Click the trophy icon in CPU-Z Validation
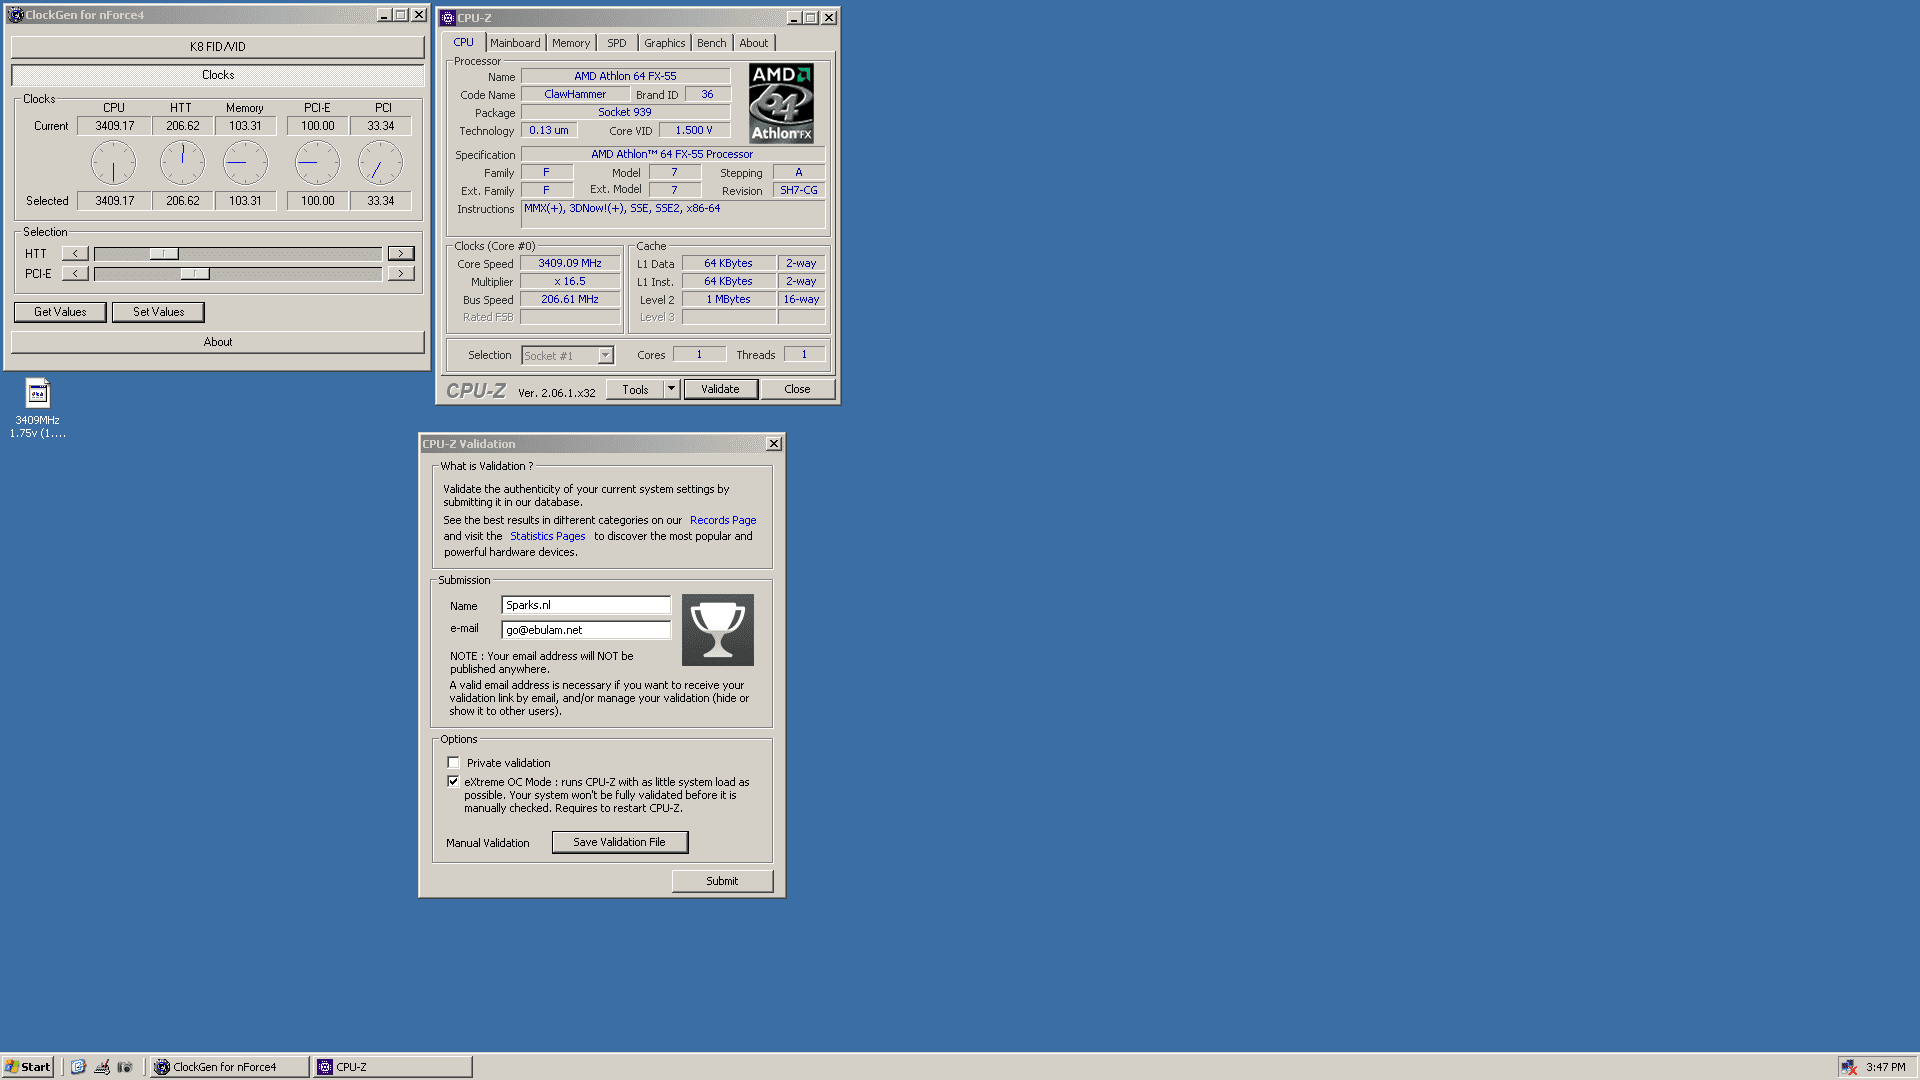 click(718, 630)
